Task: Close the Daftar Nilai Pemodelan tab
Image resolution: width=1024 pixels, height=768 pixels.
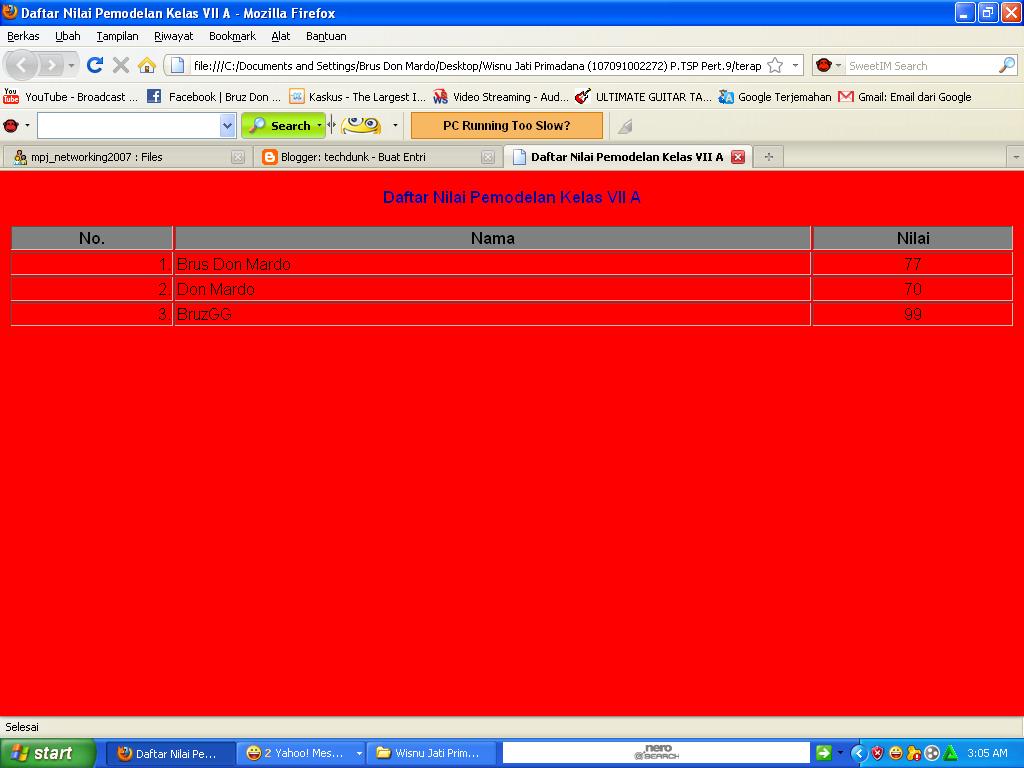Action: tap(738, 157)
